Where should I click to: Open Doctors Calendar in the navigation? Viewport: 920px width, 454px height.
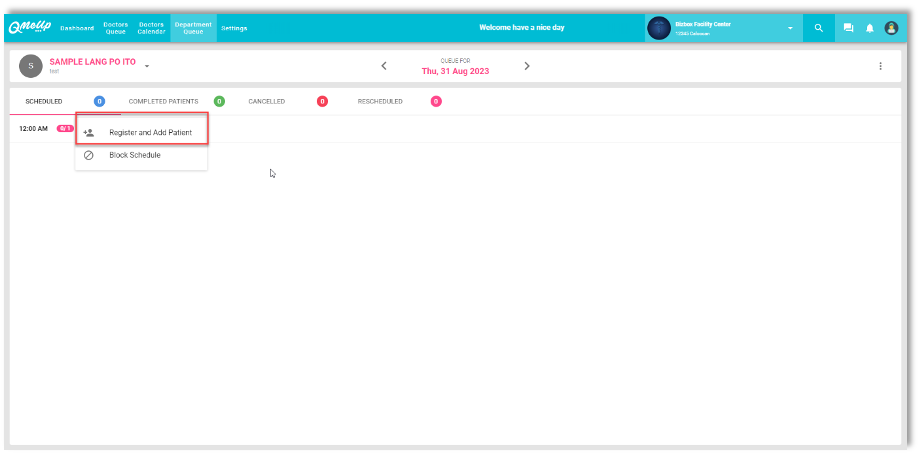pyautogui.click(x=151, y=27)
